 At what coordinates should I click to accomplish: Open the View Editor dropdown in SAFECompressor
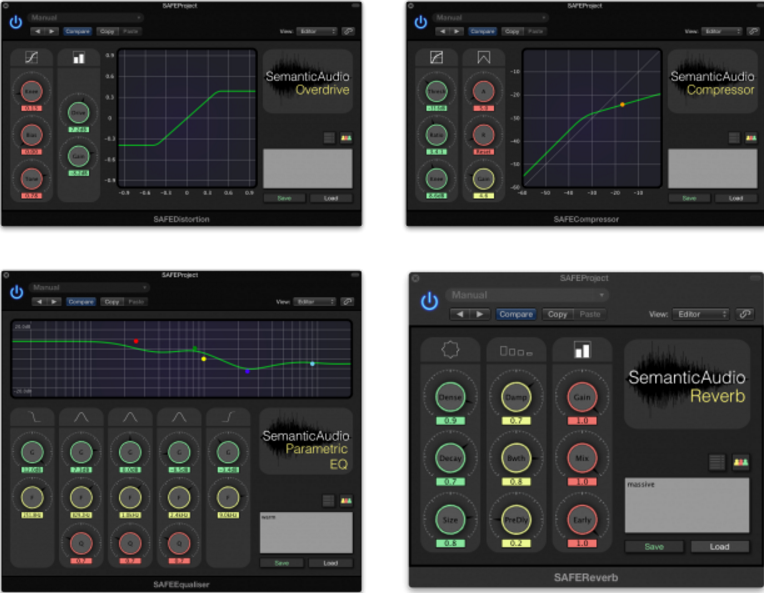pyautogui.click(x=722, y=31)
